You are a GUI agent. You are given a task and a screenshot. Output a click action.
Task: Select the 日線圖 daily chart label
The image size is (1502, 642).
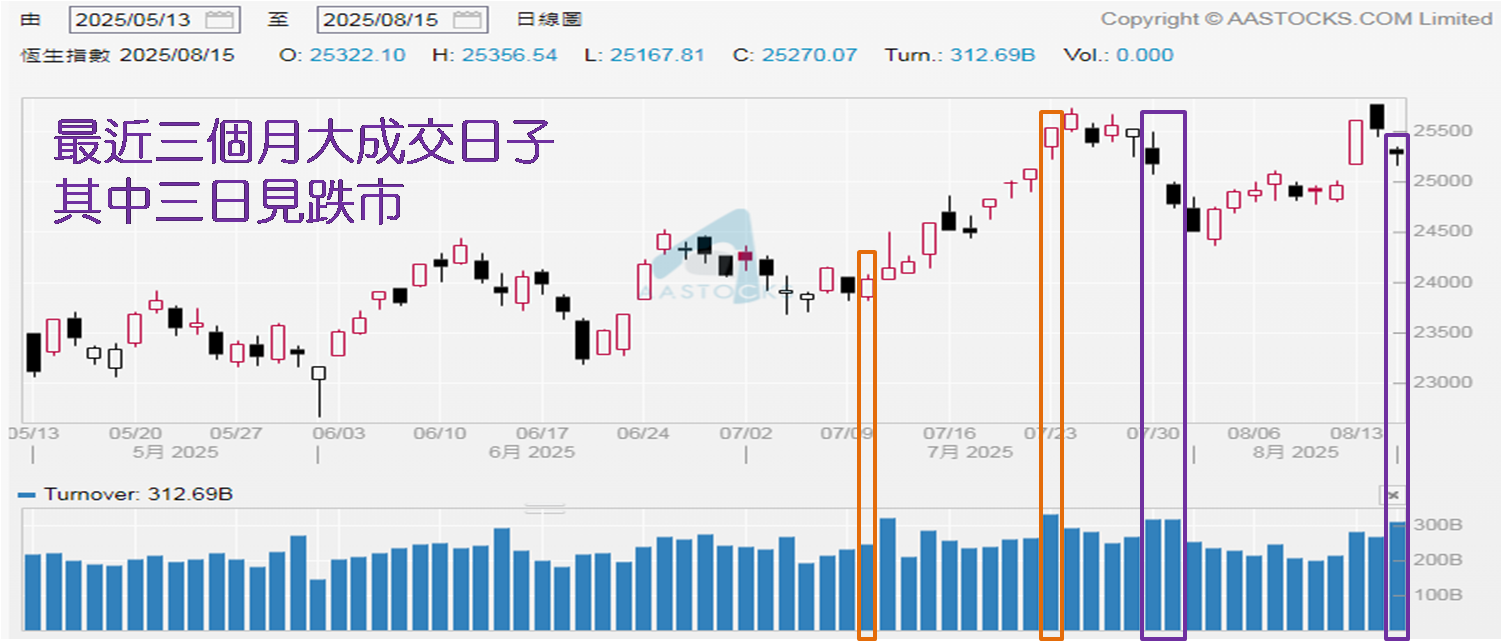pos(549,19)
